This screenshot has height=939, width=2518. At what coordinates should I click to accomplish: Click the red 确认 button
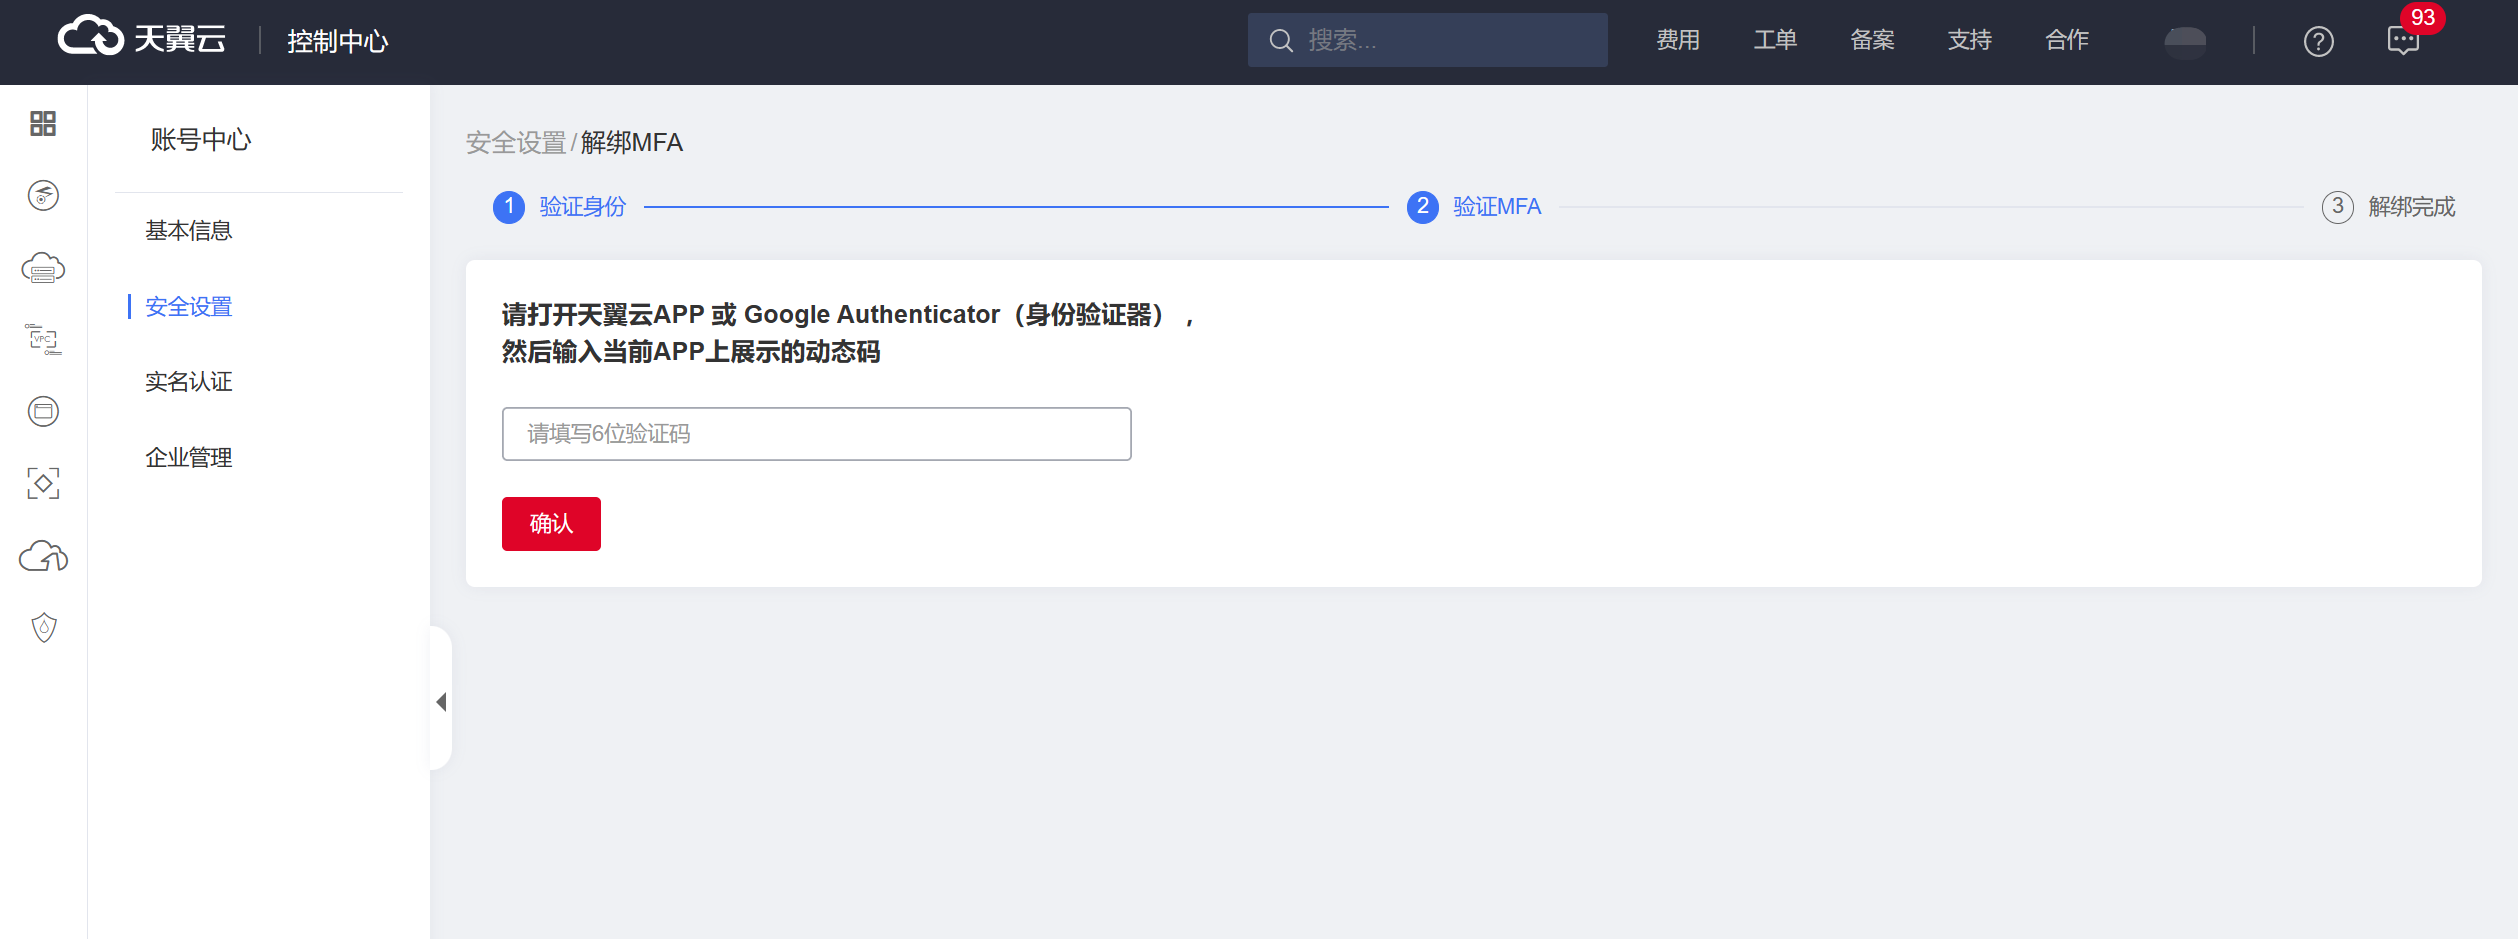551,524
